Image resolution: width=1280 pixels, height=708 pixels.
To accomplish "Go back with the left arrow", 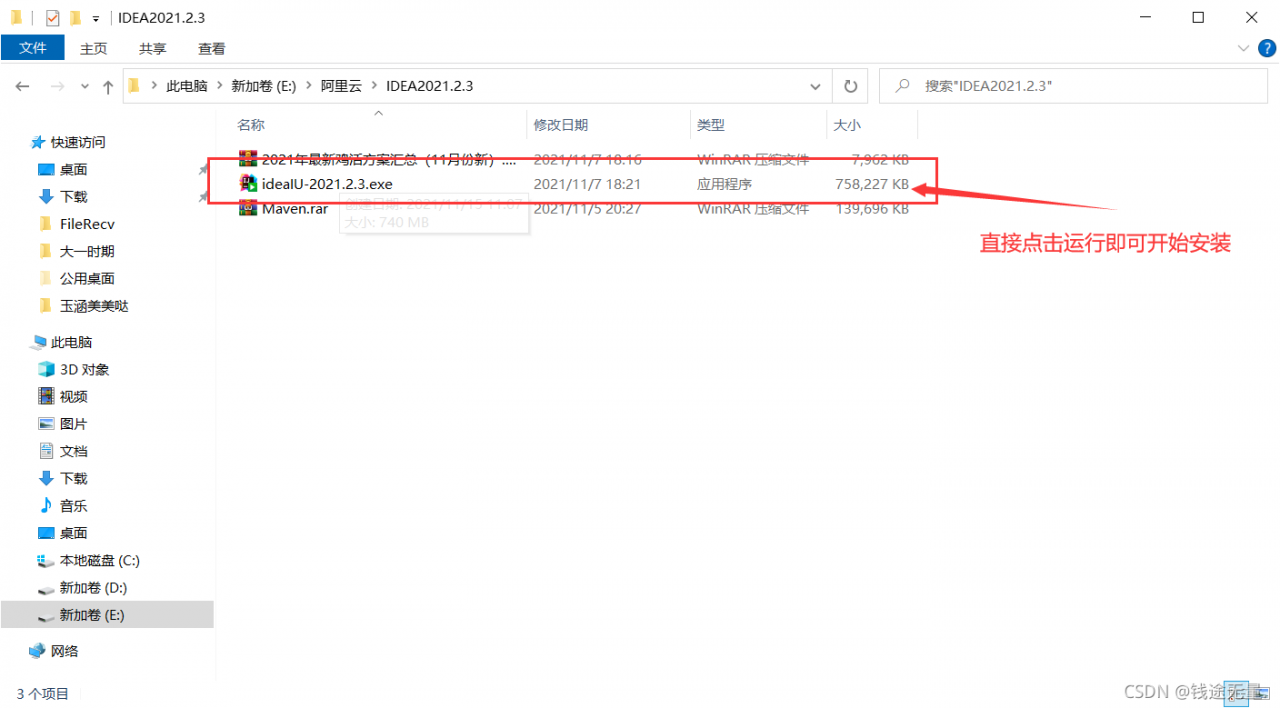I will (x=22, y=87).
